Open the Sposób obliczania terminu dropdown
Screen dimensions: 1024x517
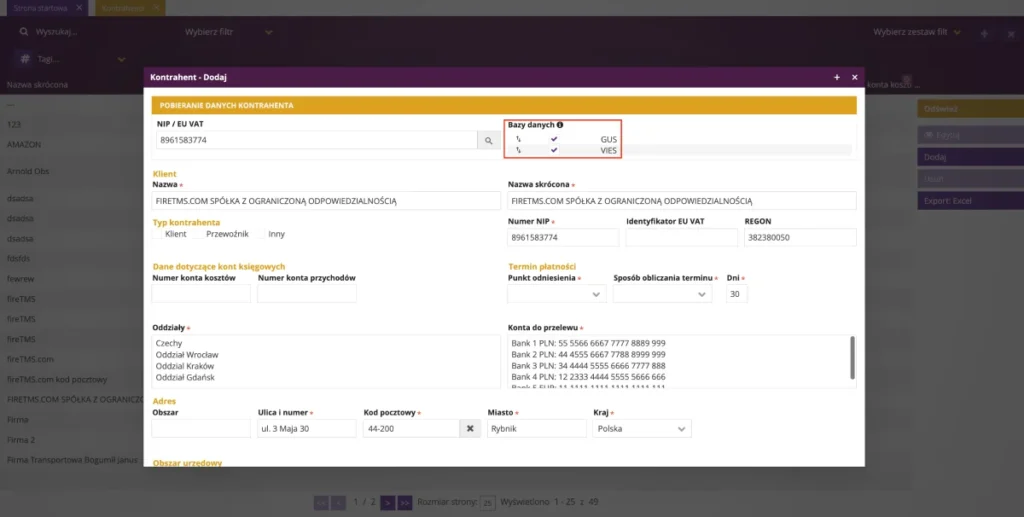[x=662, y=294]
